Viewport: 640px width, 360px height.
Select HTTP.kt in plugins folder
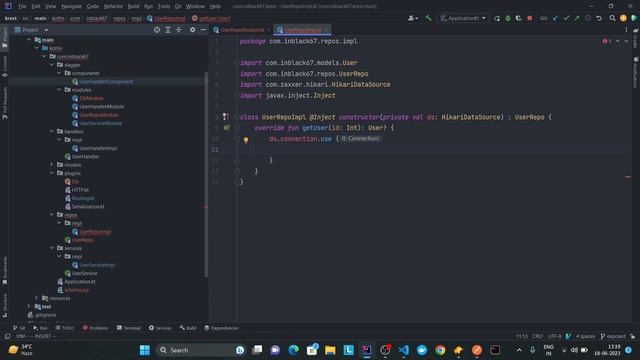80,190
